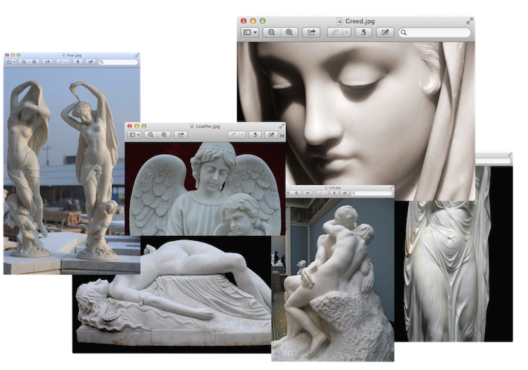Screen dimensions: 528x370
Task: Click the Fear.jpg window title
Action: [74, 55]
